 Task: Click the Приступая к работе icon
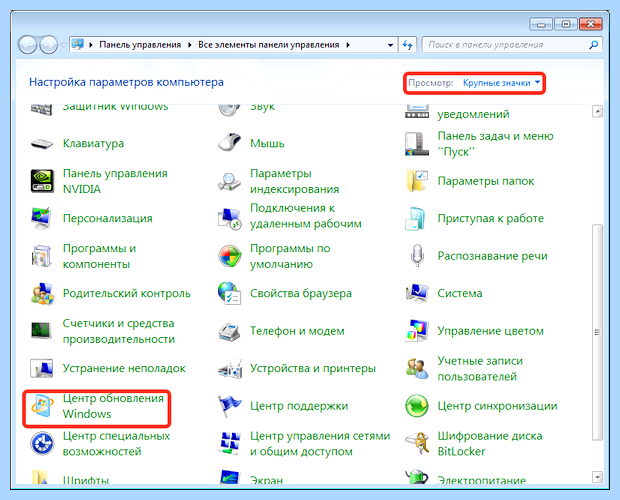click(x=416, y=218)
